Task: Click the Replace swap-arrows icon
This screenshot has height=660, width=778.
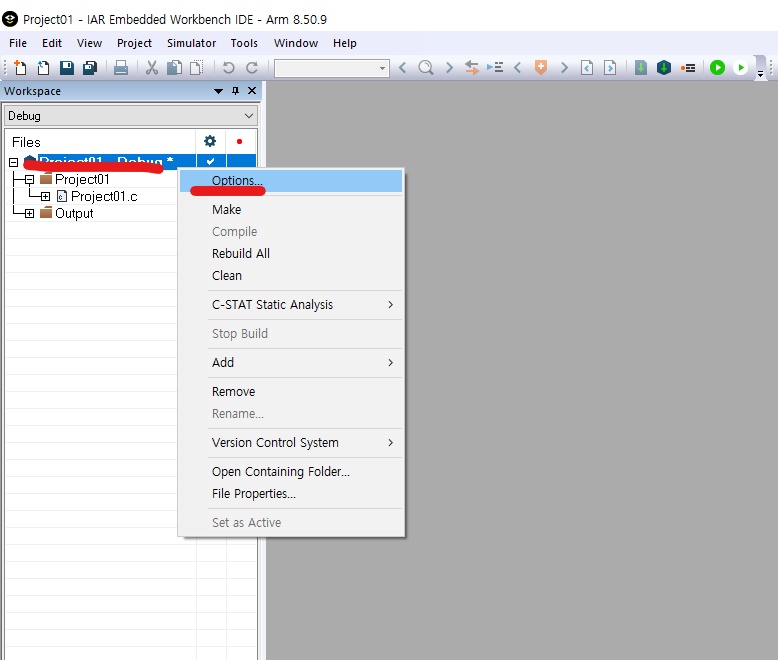Action: (x=472, y=67)
